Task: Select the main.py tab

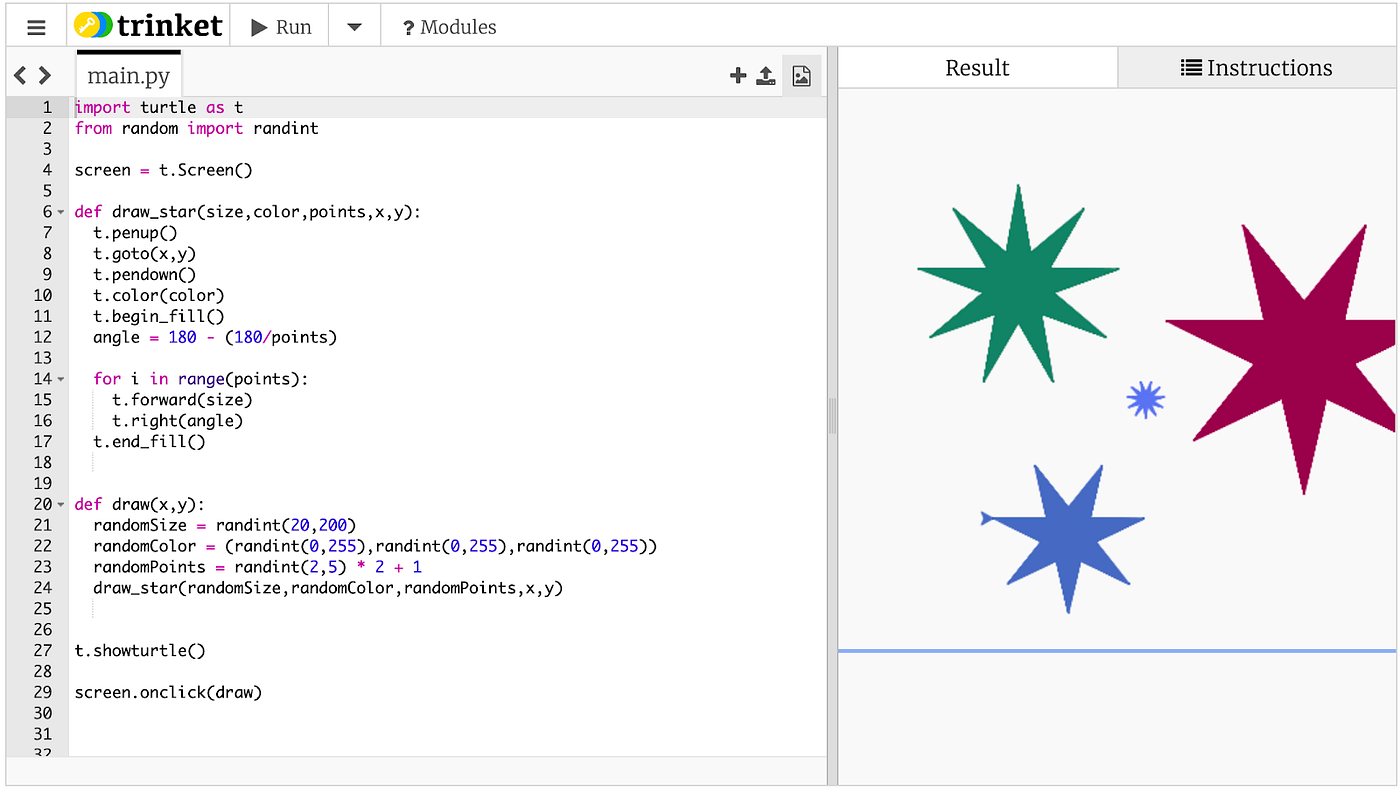Action: [128, 74]
